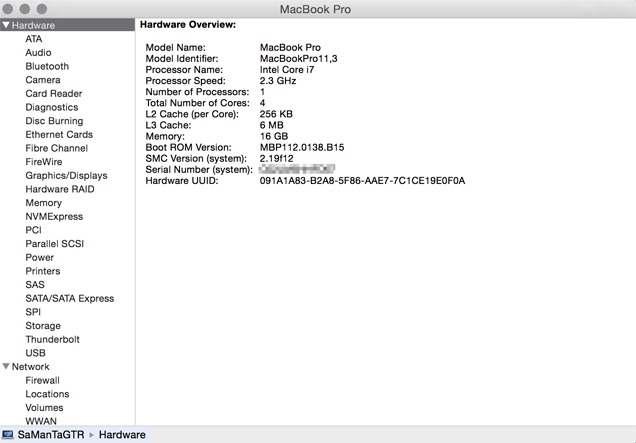Click the Hardware UUID value
Image resolution: width=636 pixels, height=443 pixels.
coord(362,181)
